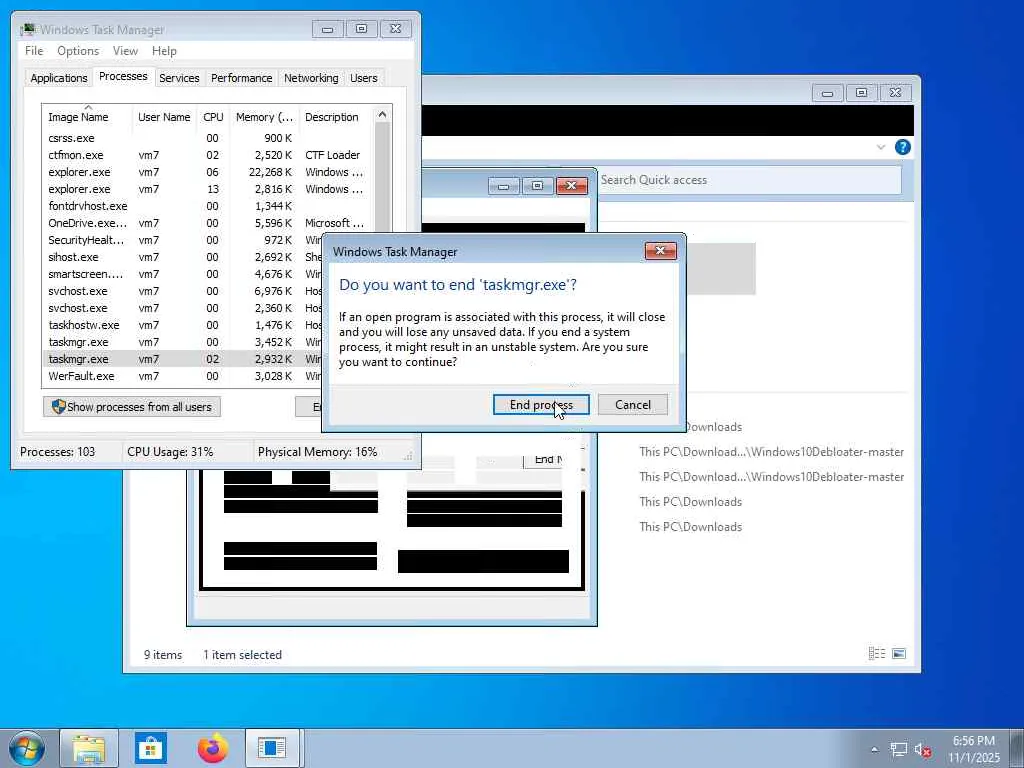Select the Processes tab
This screenshot has height=768, width=1024.
coord(123,76)
